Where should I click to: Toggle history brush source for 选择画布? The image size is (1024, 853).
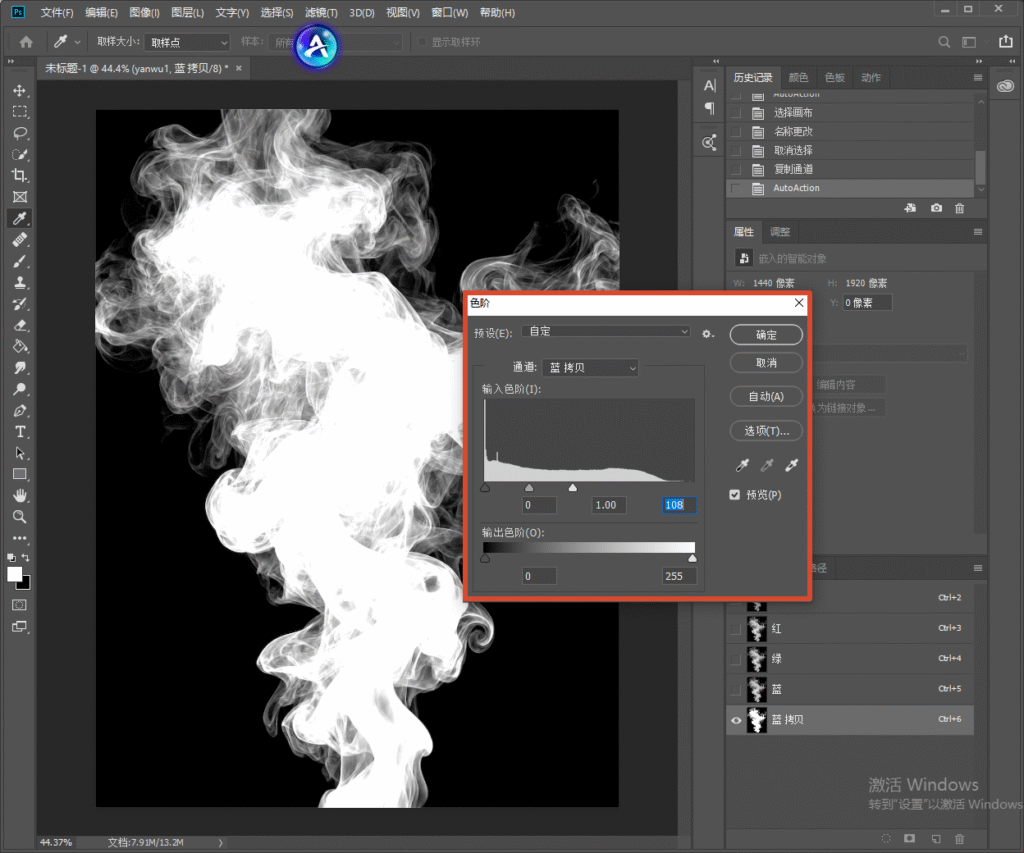pyautogui.click(x=736, y=113)
